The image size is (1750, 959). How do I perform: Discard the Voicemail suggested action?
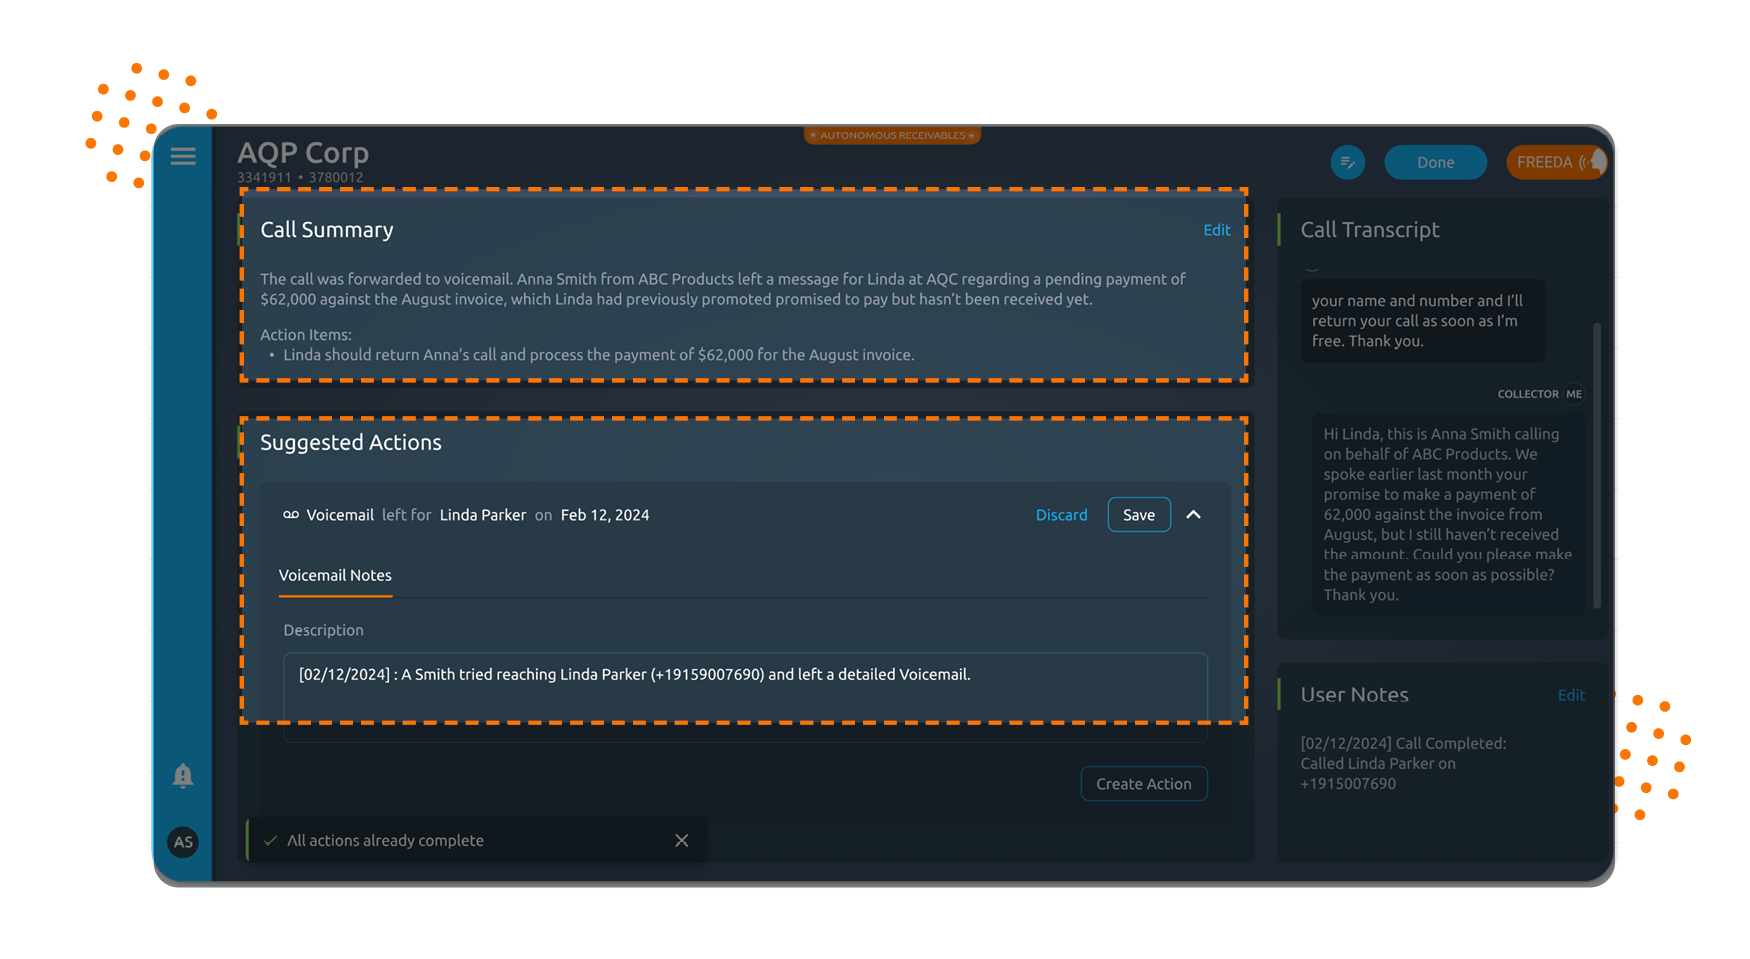pos(1062,514)
